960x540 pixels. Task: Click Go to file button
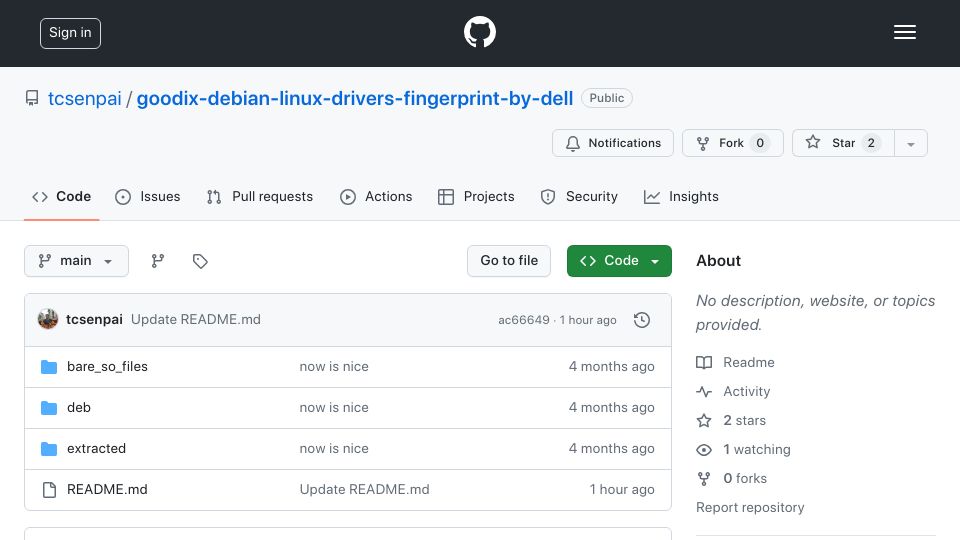pyautogui.click(x=509, y=261)
